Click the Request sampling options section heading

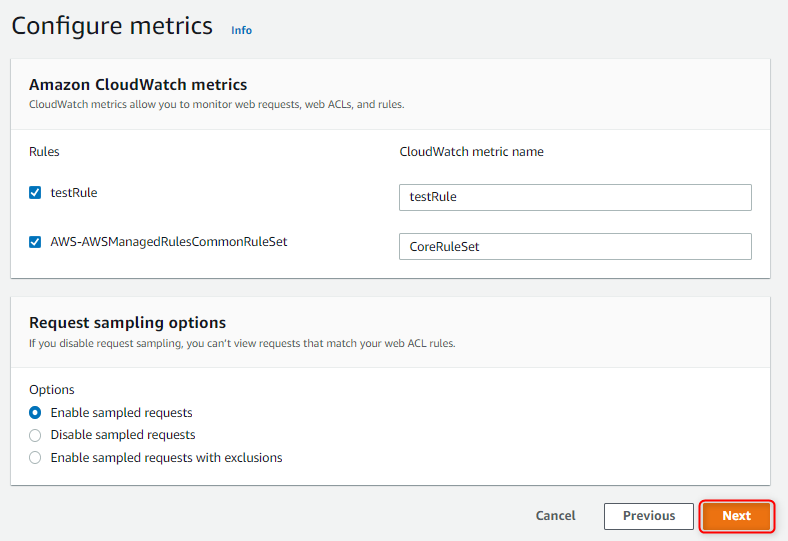[x=127, y=322]
